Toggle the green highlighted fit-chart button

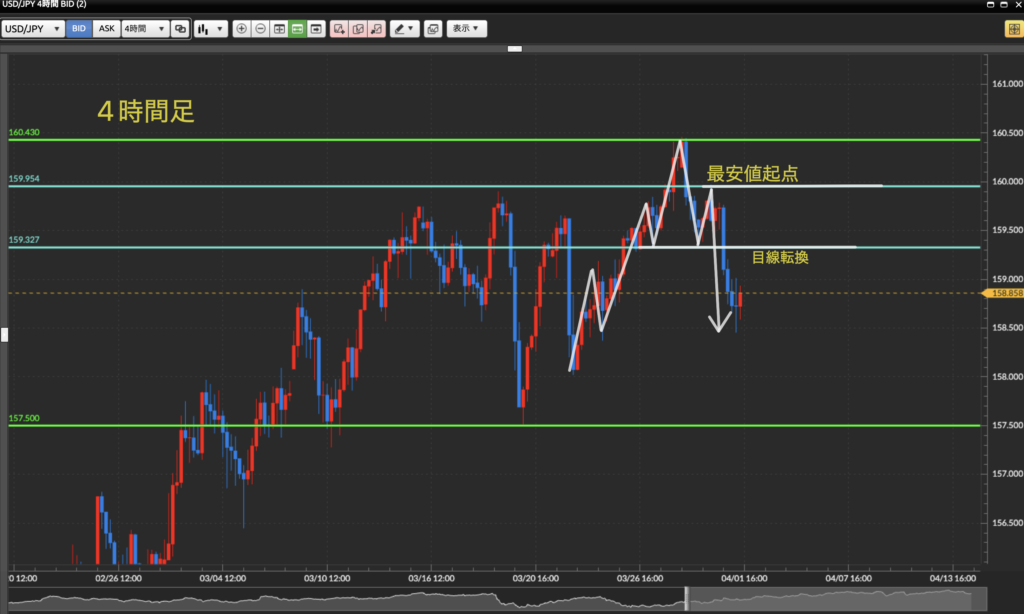pyautogui.click(x=297, y=29)
